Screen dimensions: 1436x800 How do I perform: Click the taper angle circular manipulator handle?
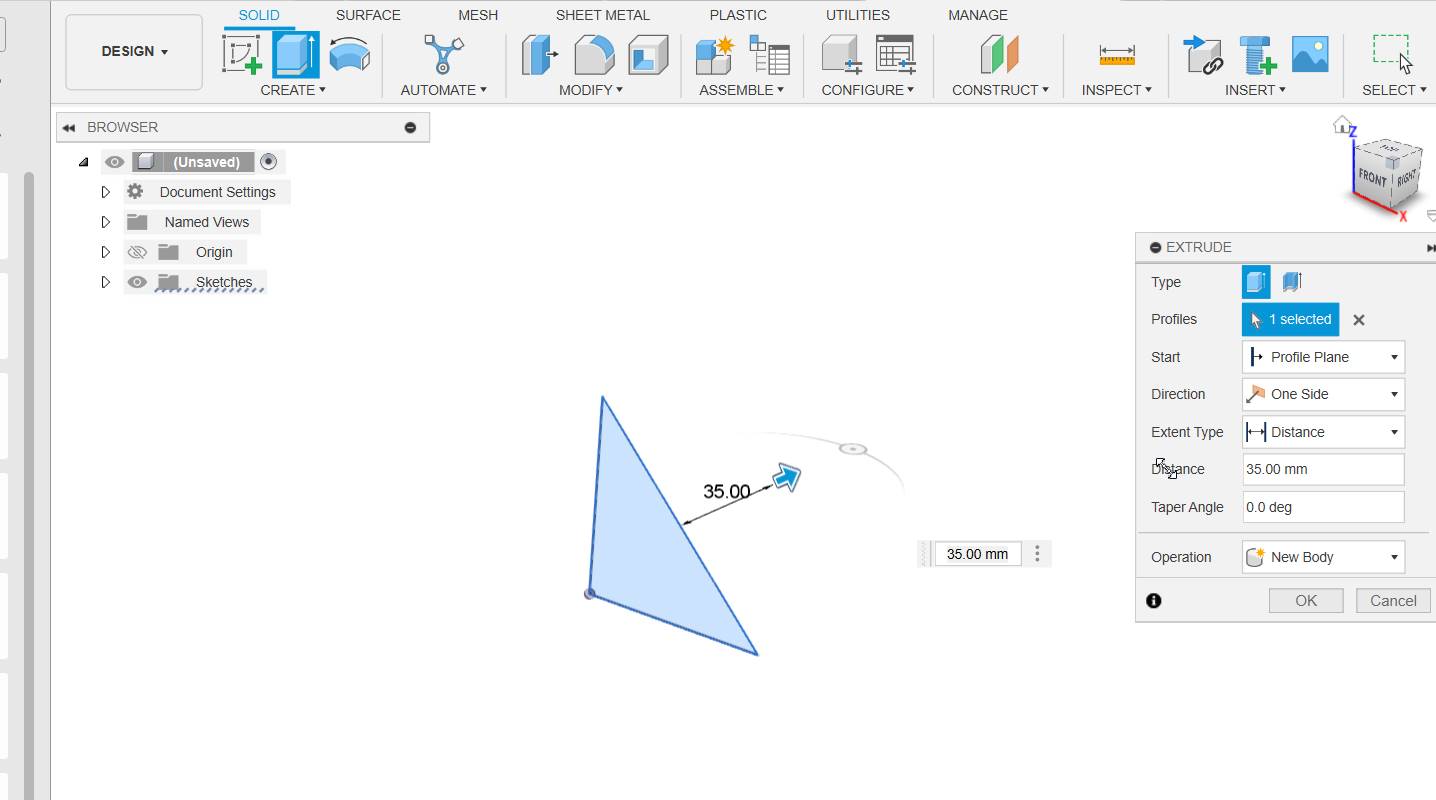pos(852,449)
